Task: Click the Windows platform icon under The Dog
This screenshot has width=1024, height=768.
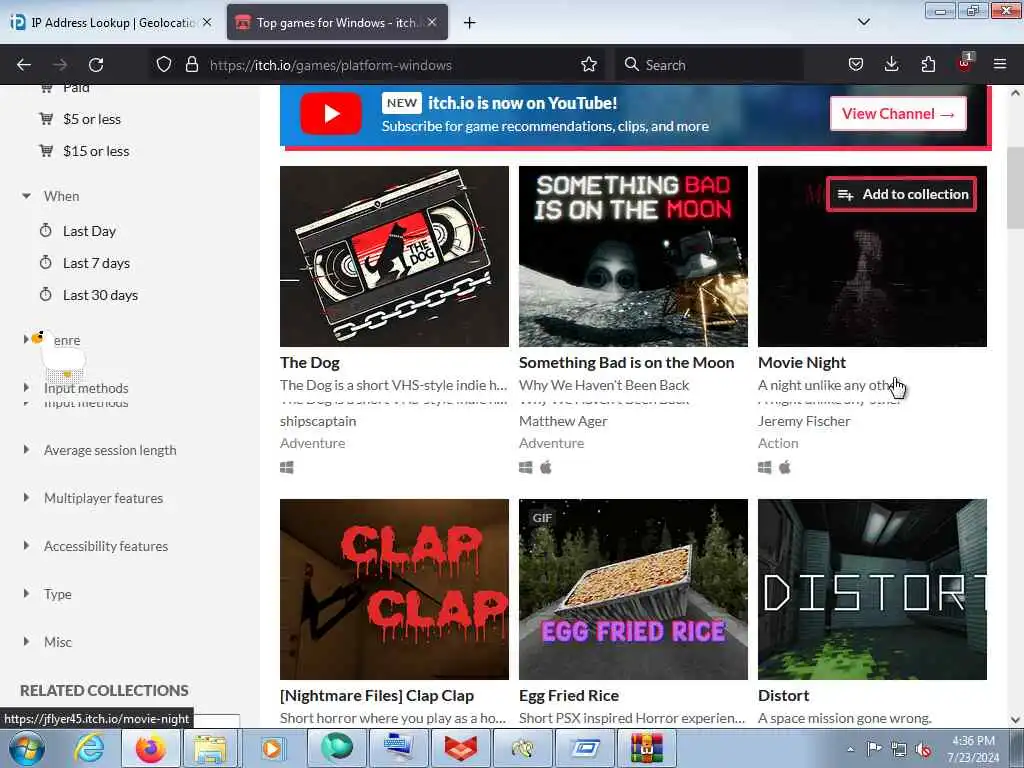Action: [287, 468]
